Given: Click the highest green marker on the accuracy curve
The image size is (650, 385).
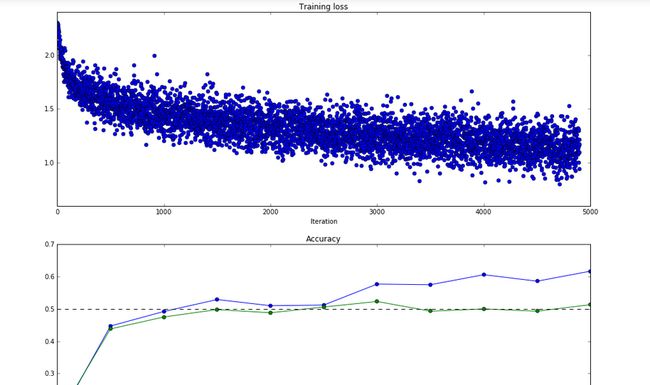Looking at the screenshot, I should (x=376, y=301).
